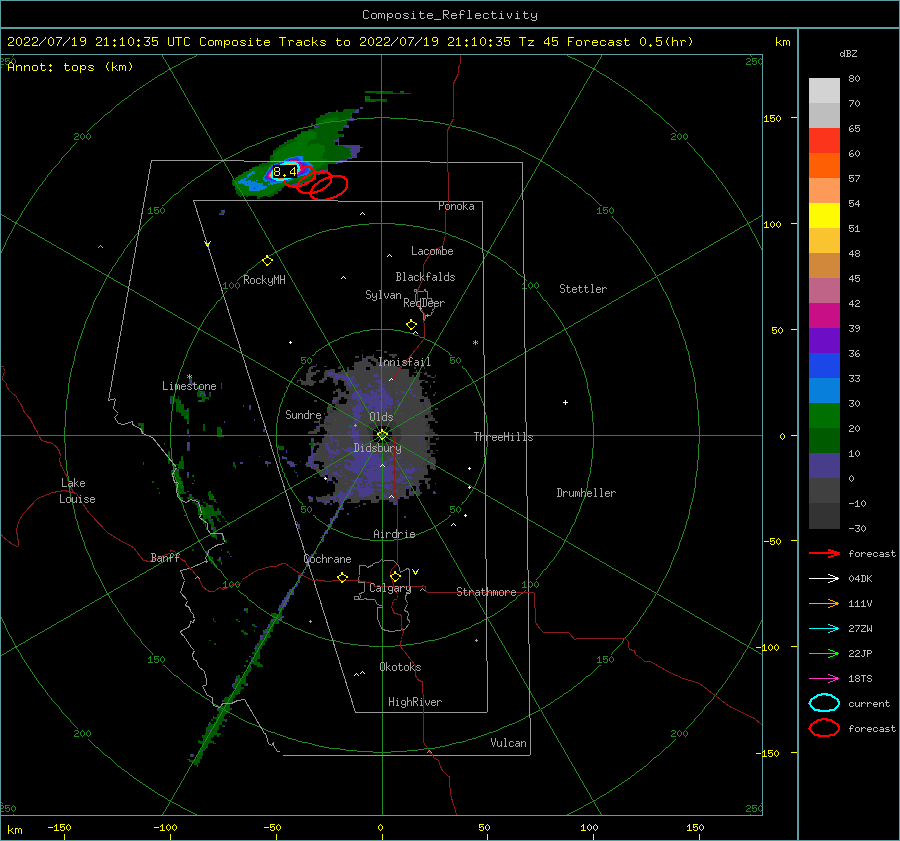900x841 pixels.
Task: Click the red forecast arrow legend icon
Action: pyautogui.click(x=824, y=553)
